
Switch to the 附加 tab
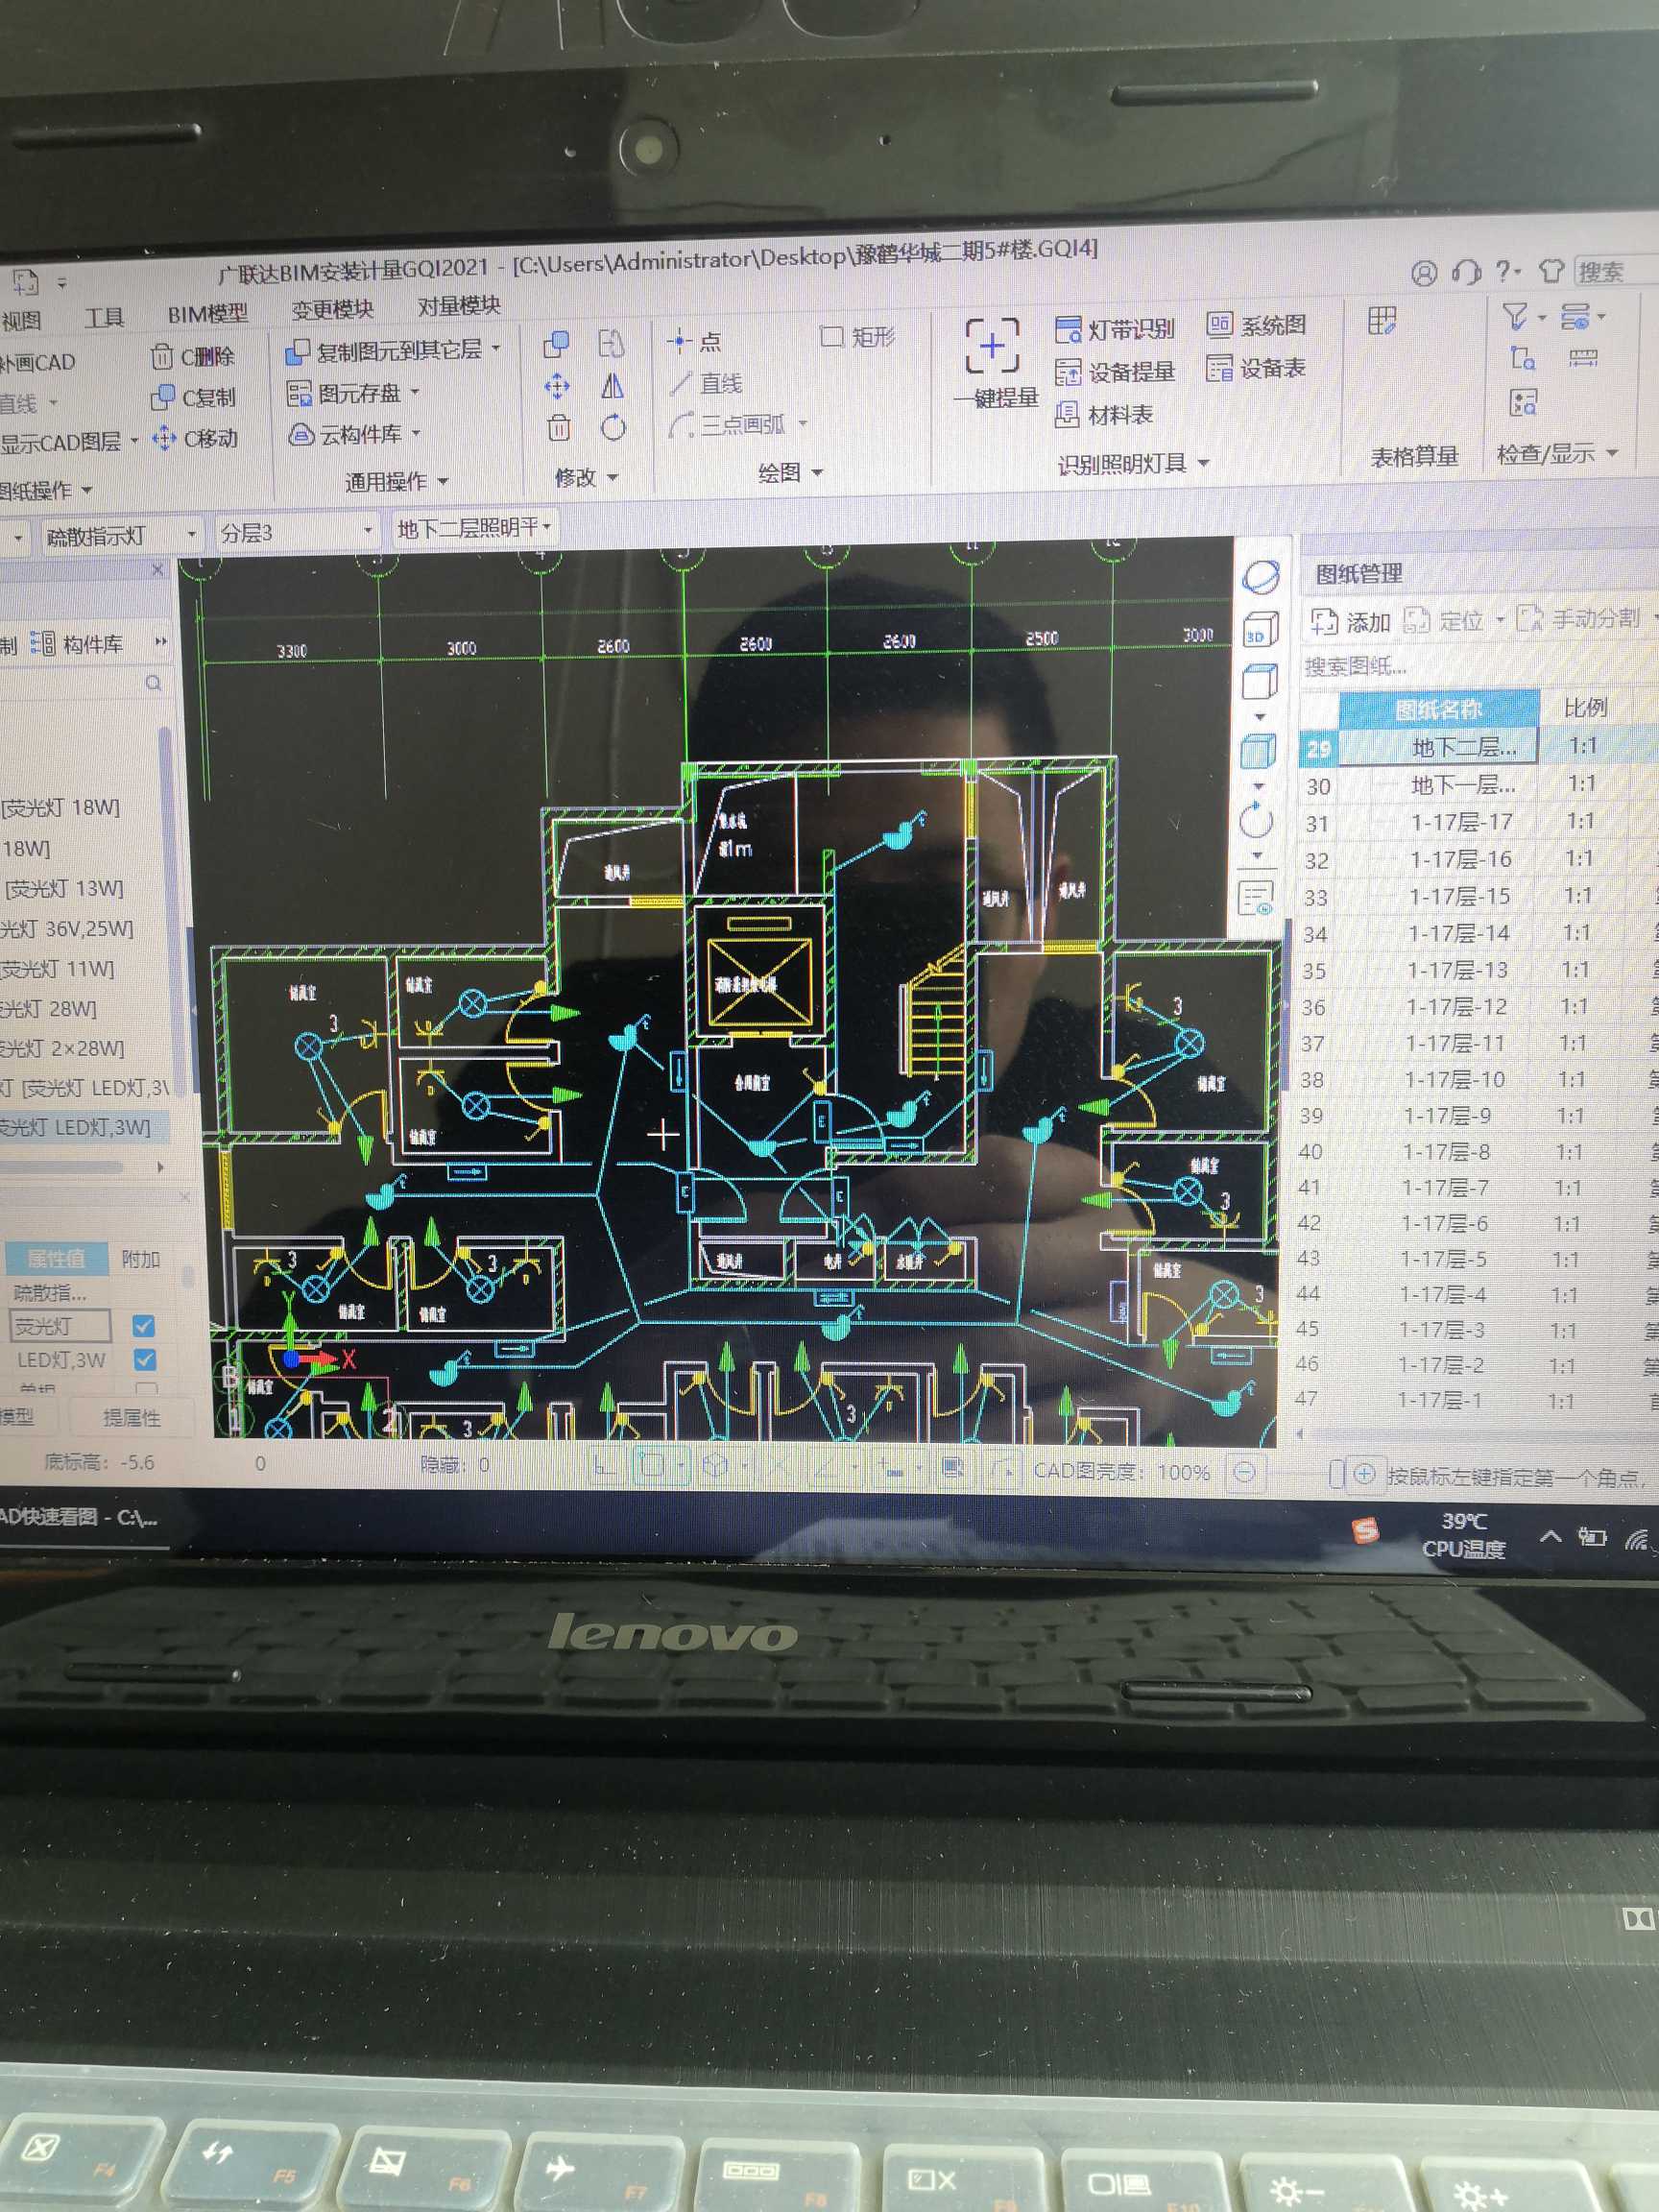coord(140,1259)
